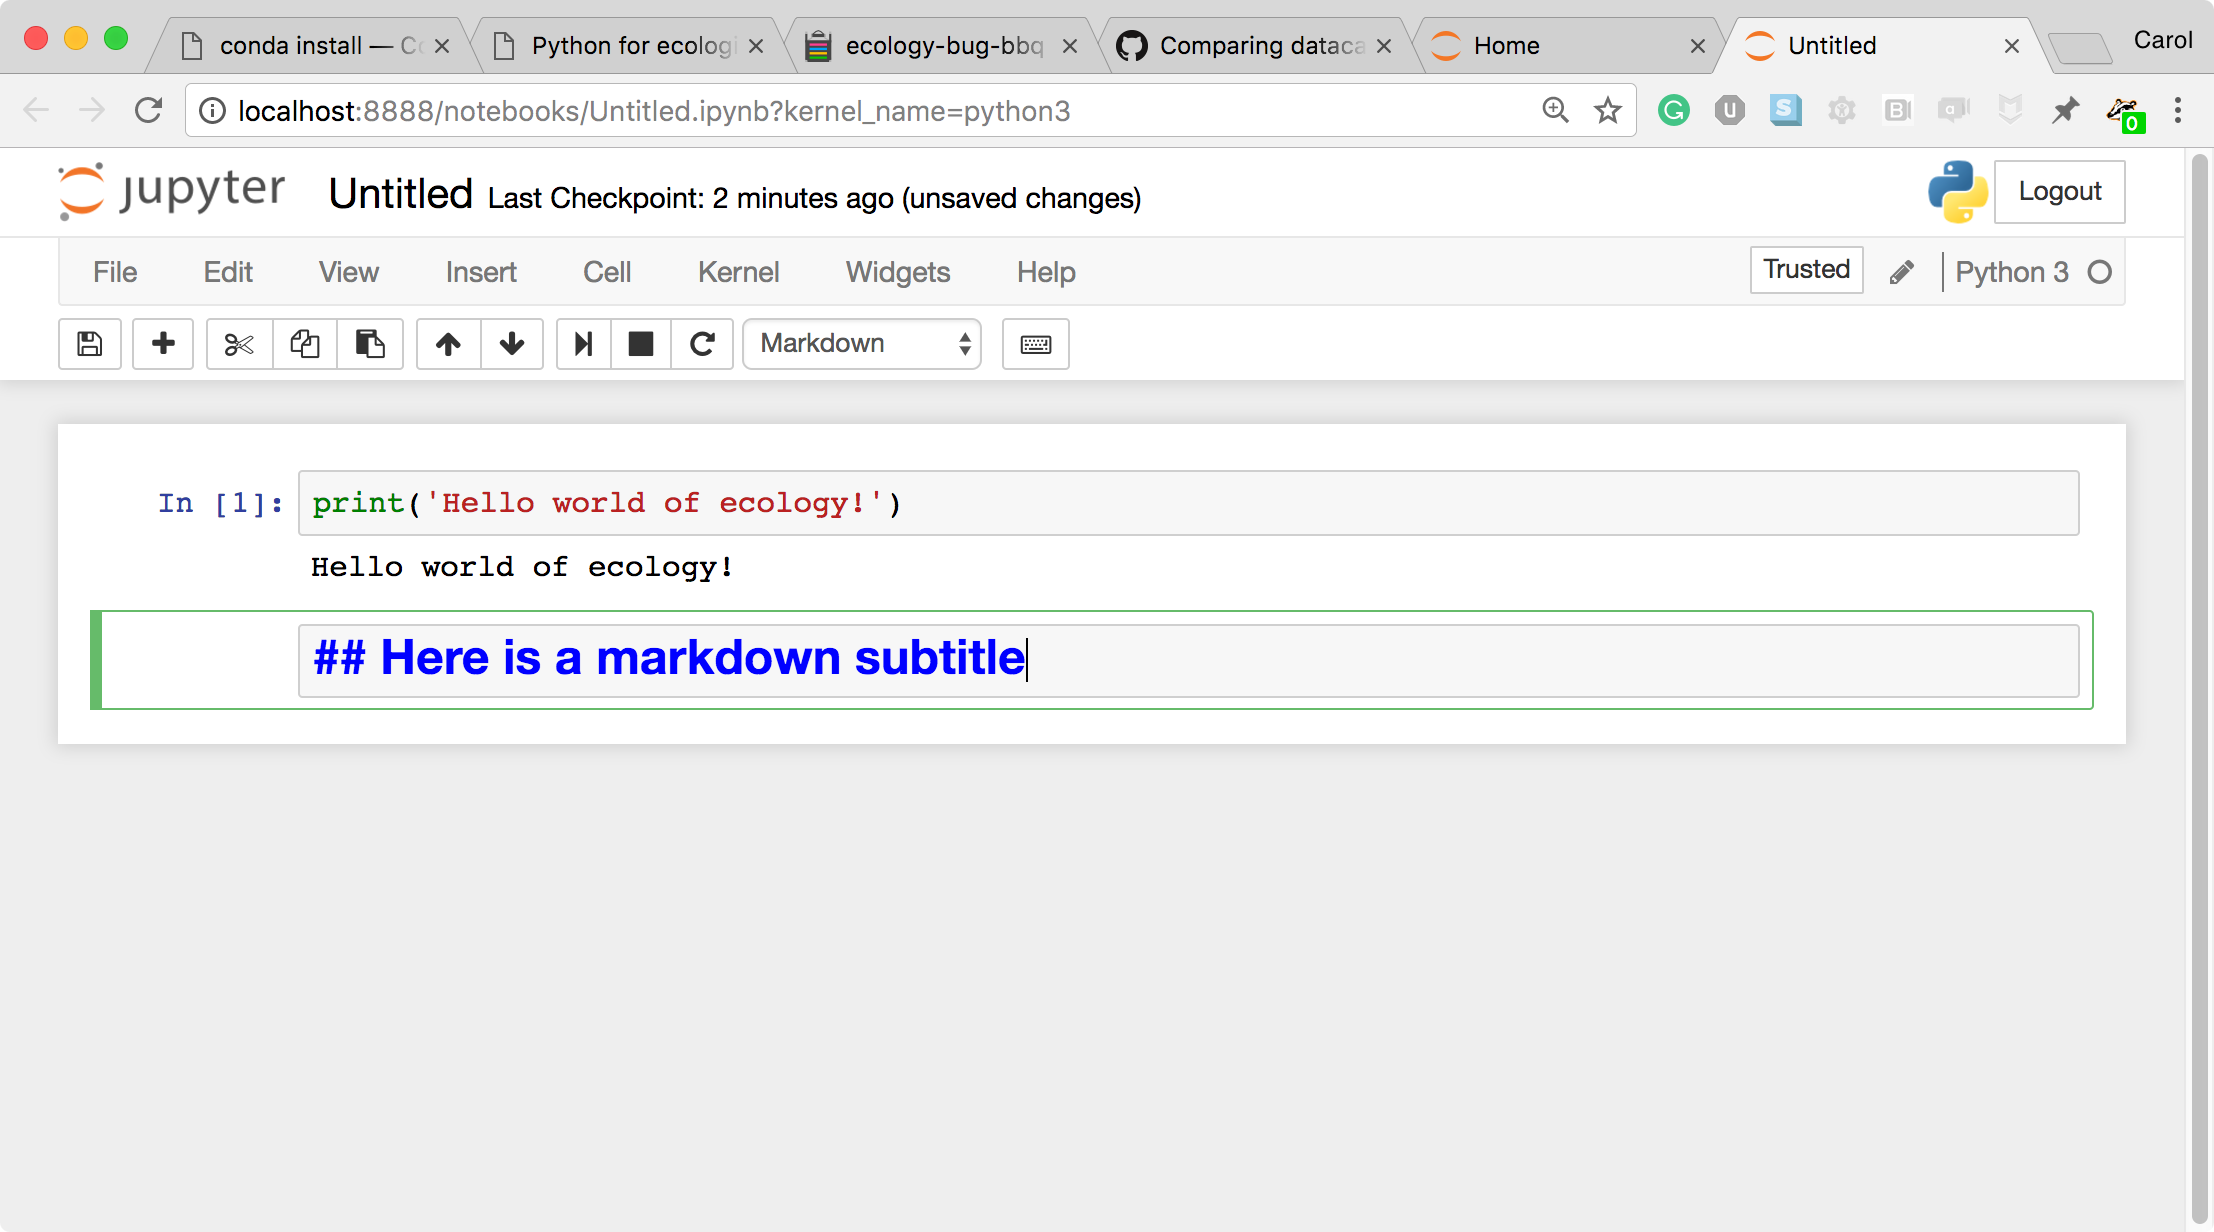2214x1232 pixels.
Task: Interrupt the kernel using the stop icon
Action: [x=640, y=344]
